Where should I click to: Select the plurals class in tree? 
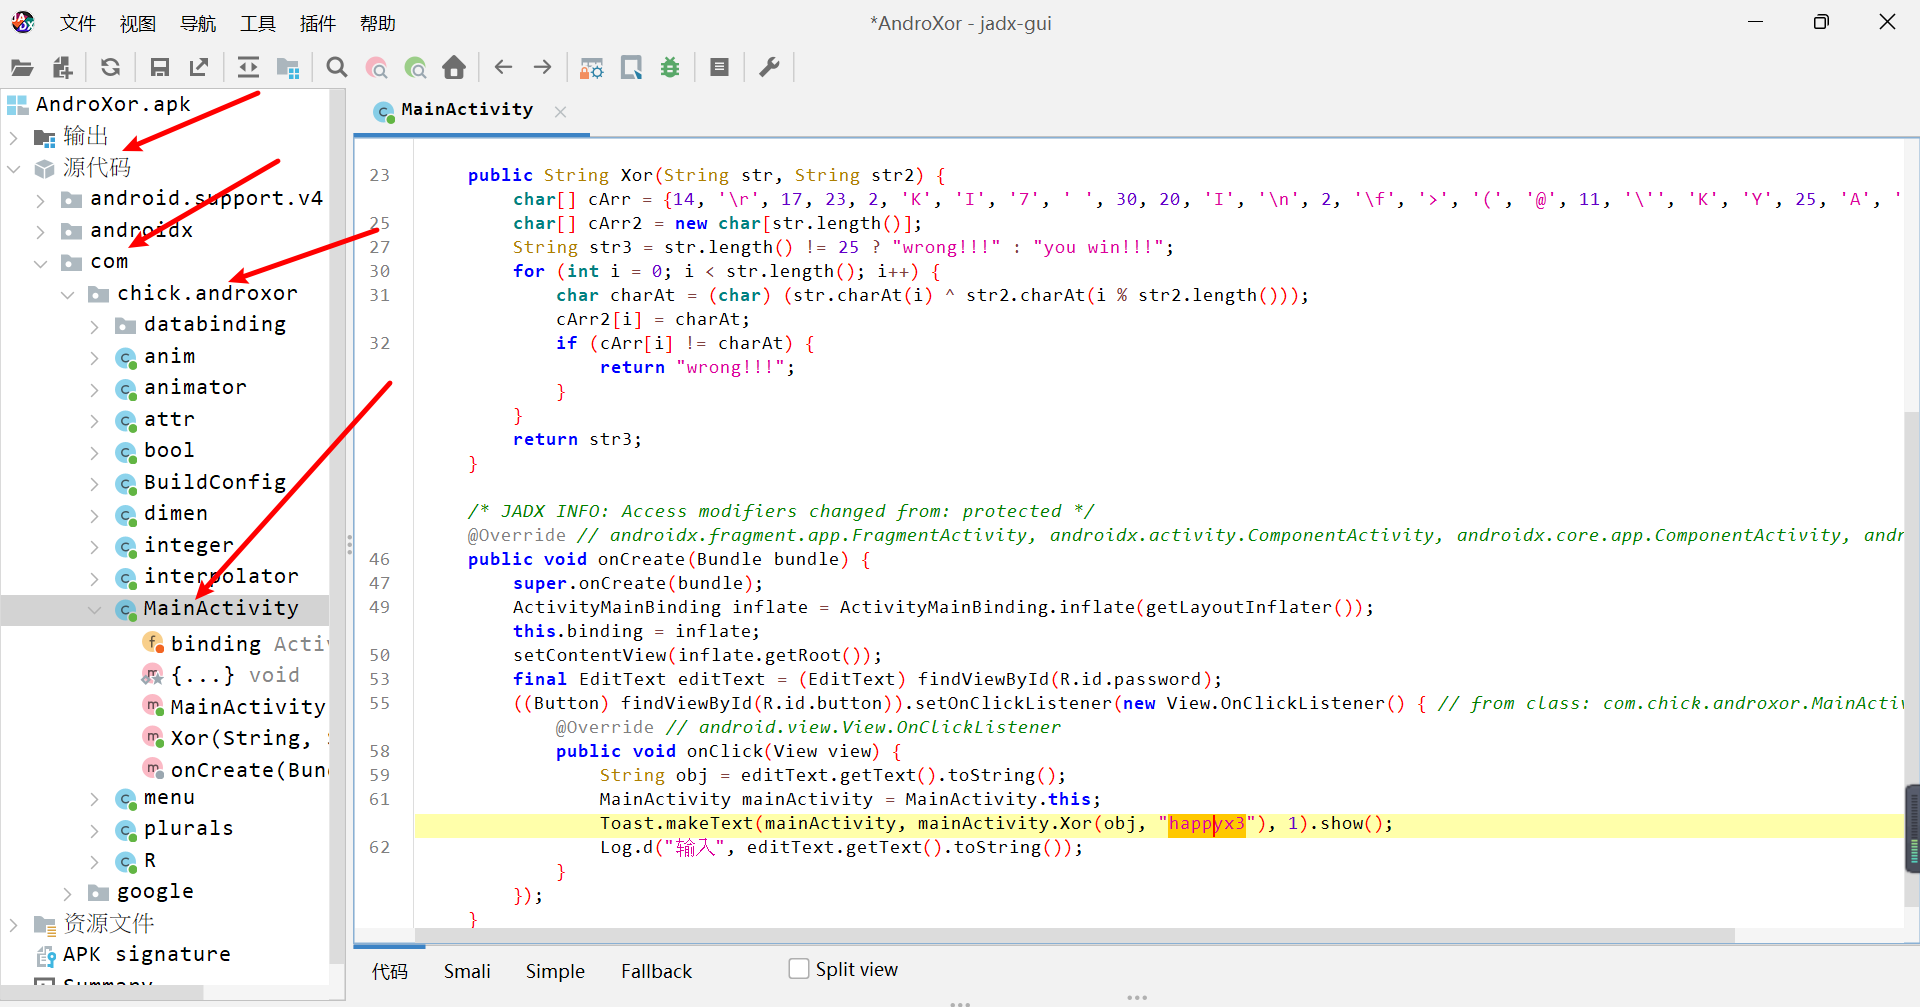click(x=188, y=829)
